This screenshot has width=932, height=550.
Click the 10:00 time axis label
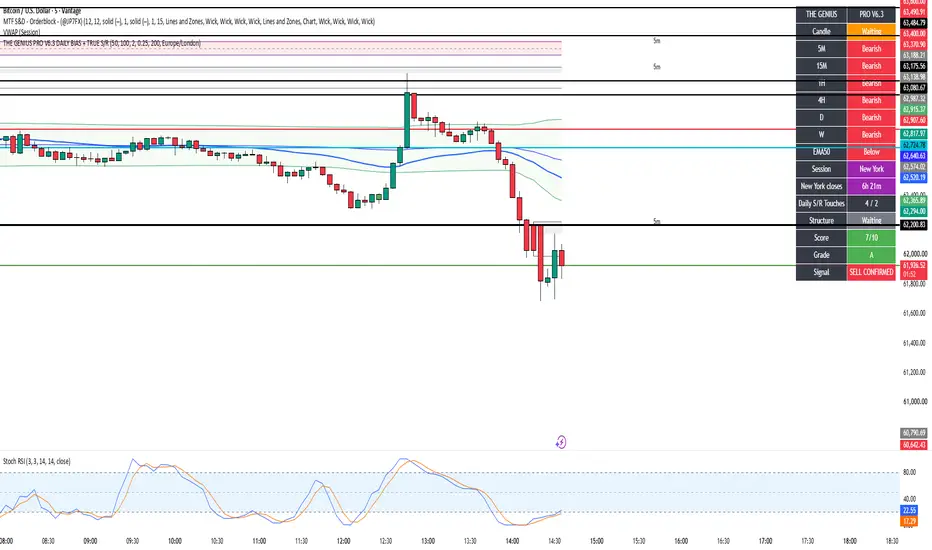pyautogui.click(x=175, y=541)
